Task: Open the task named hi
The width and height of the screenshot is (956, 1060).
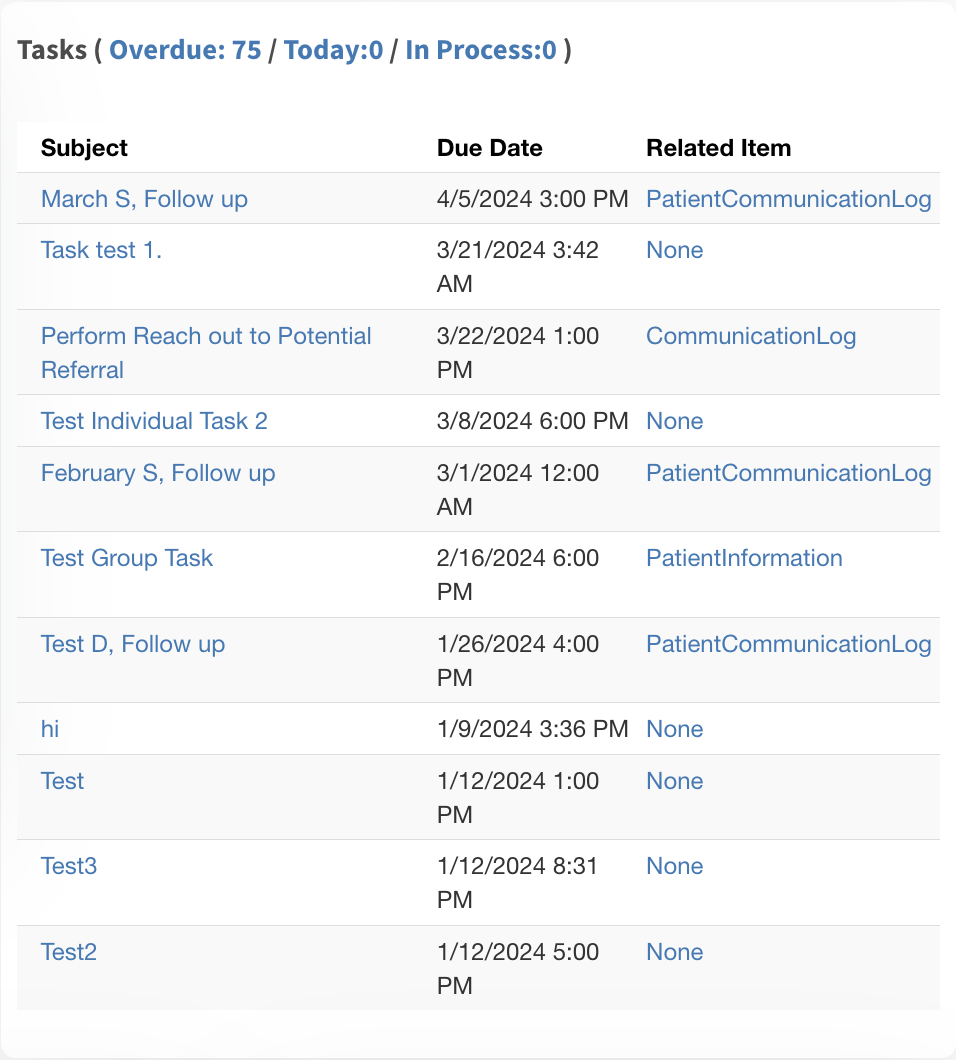Action: tap(50, 729)
